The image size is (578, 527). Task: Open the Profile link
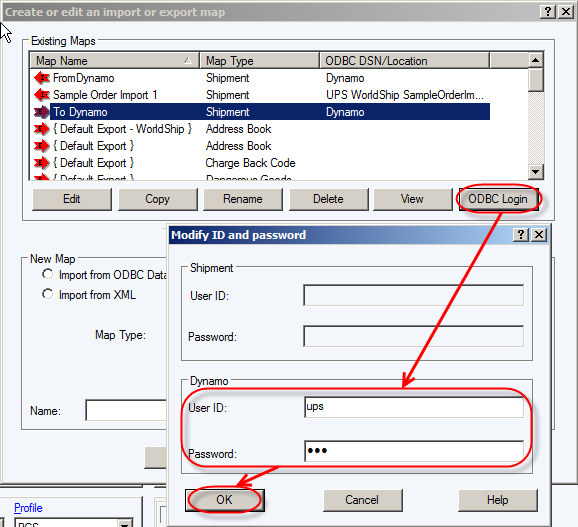(x=28, y=508)
